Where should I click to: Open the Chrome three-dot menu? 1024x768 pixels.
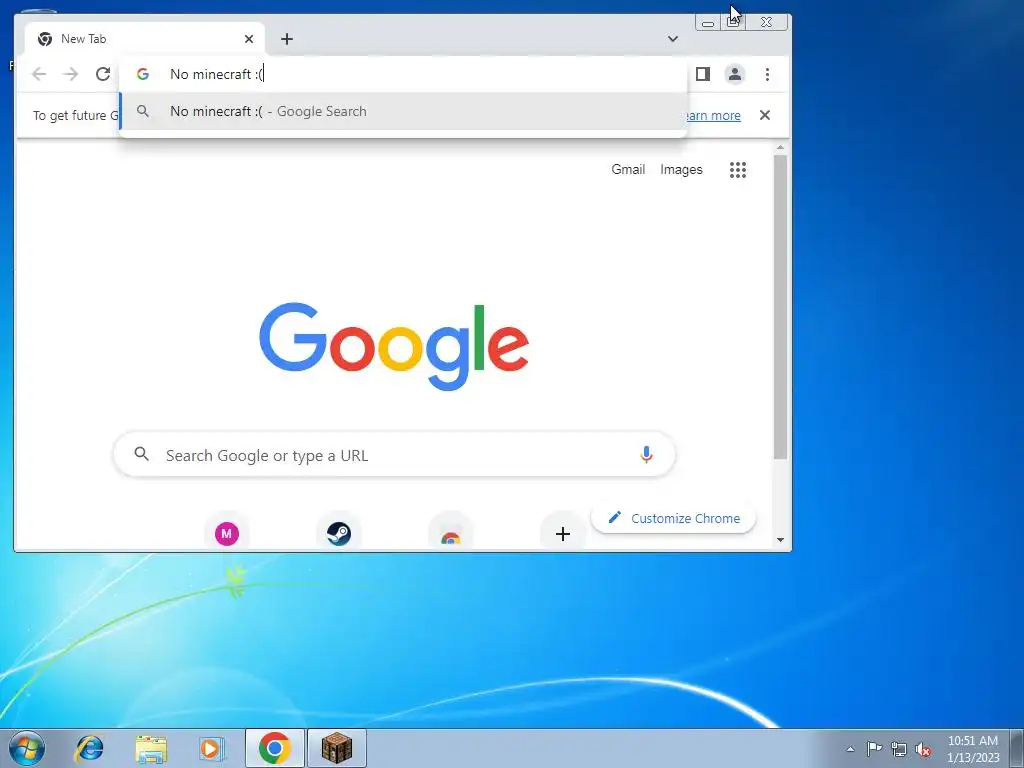tap(767, 74)
